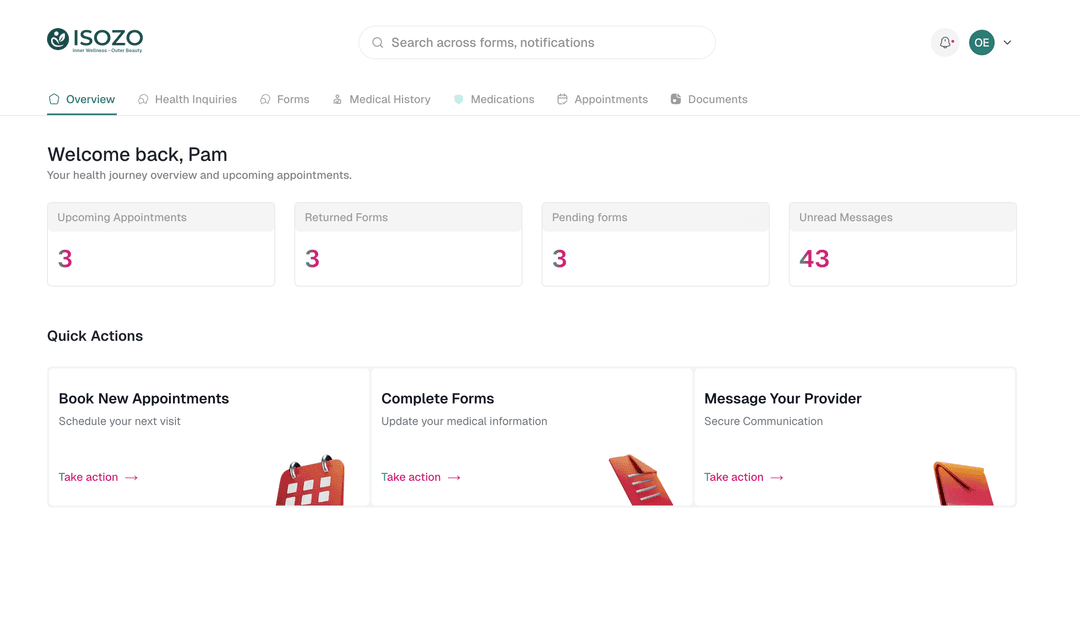Take action on Book New Appointments
The width and height of the screenshot is (1080, 629).
point(89,477)
